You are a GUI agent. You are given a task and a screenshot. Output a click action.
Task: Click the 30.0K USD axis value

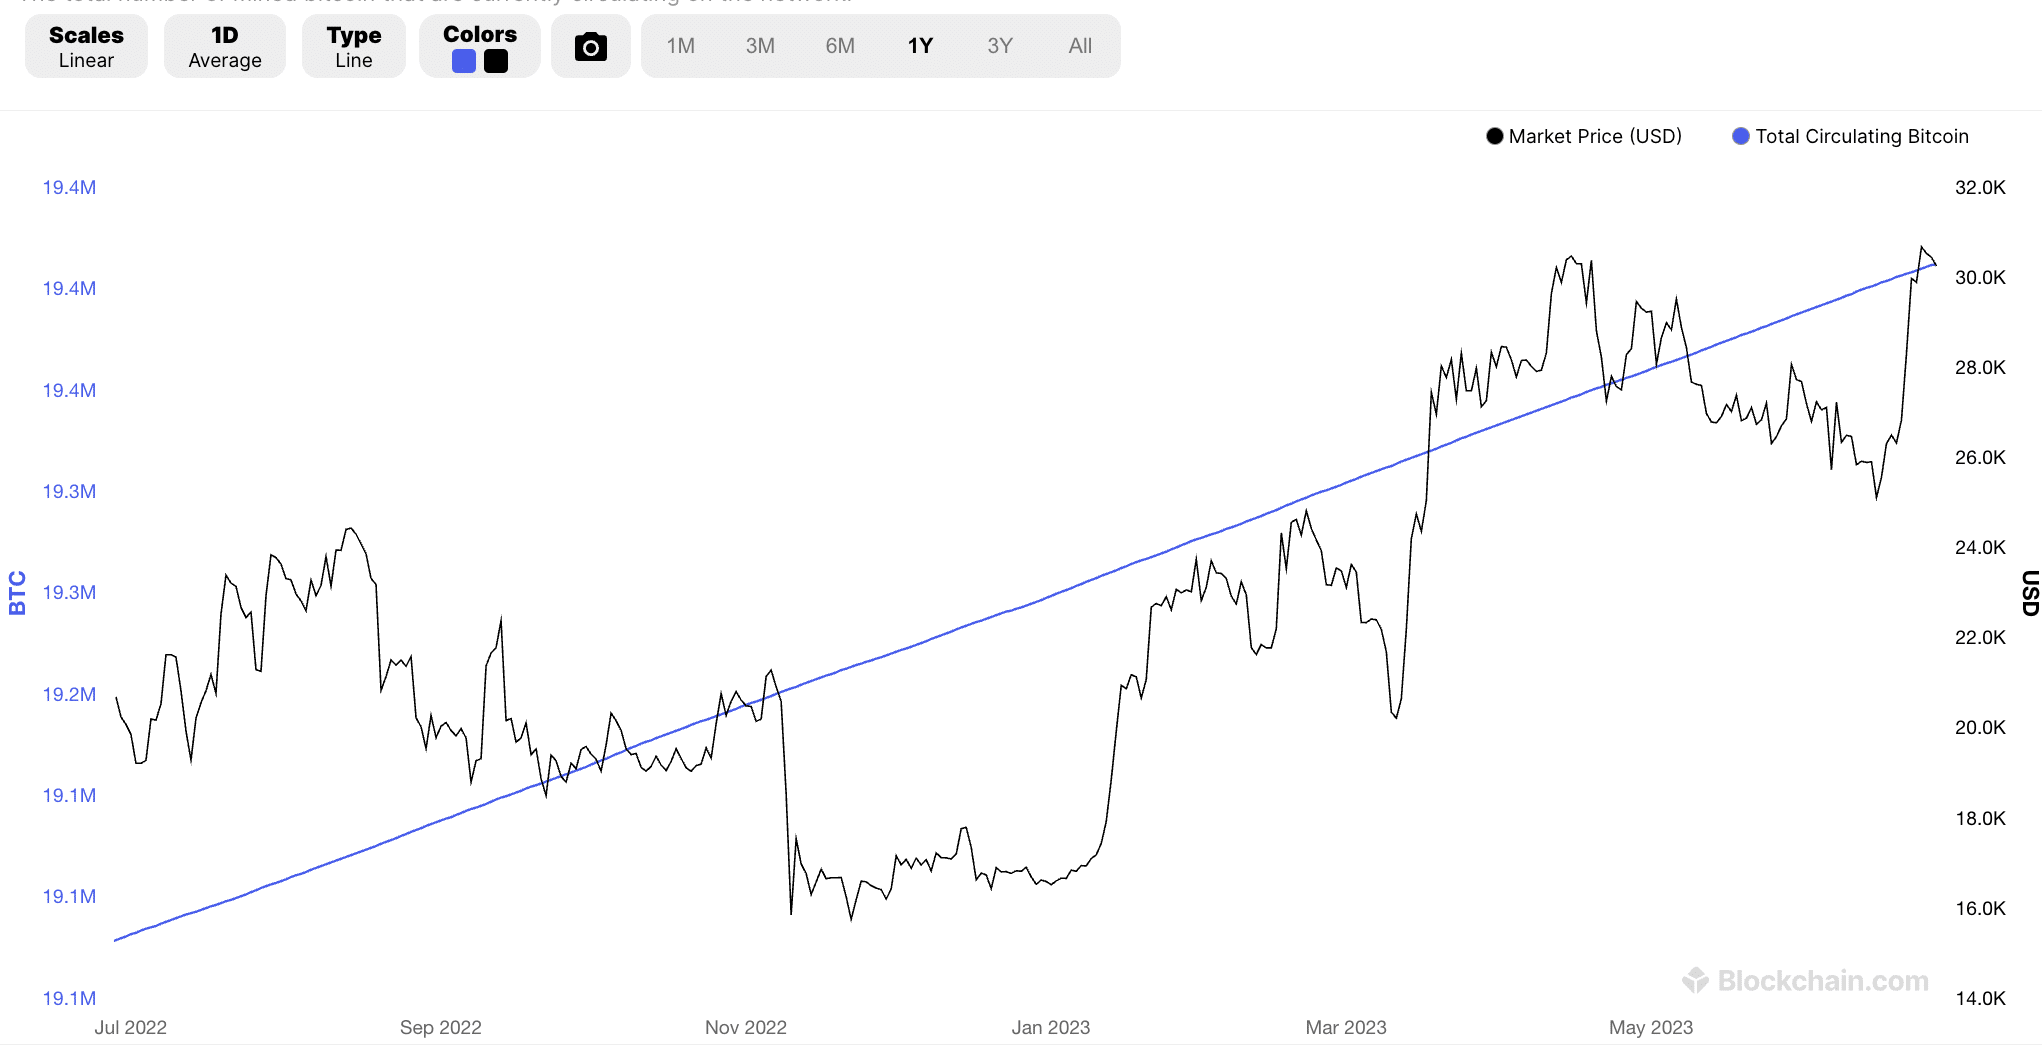[x=1980, y=277]
